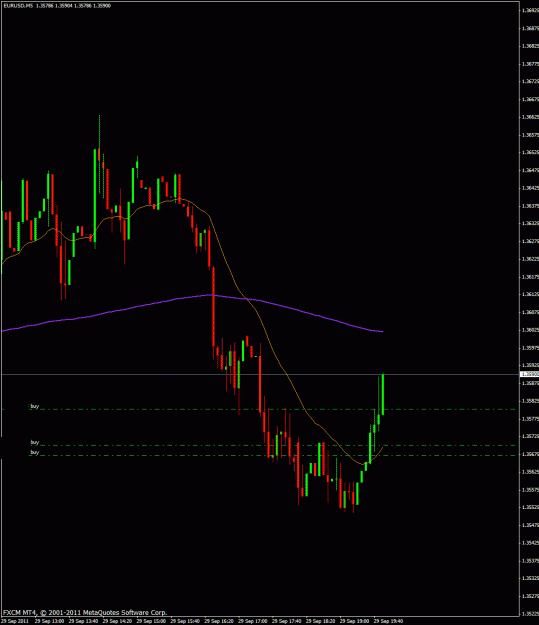This screenshot has height=625, width=539.
Task: Select the lowest buy order line label
Action: pyautogui.click(x=35, y=452)
